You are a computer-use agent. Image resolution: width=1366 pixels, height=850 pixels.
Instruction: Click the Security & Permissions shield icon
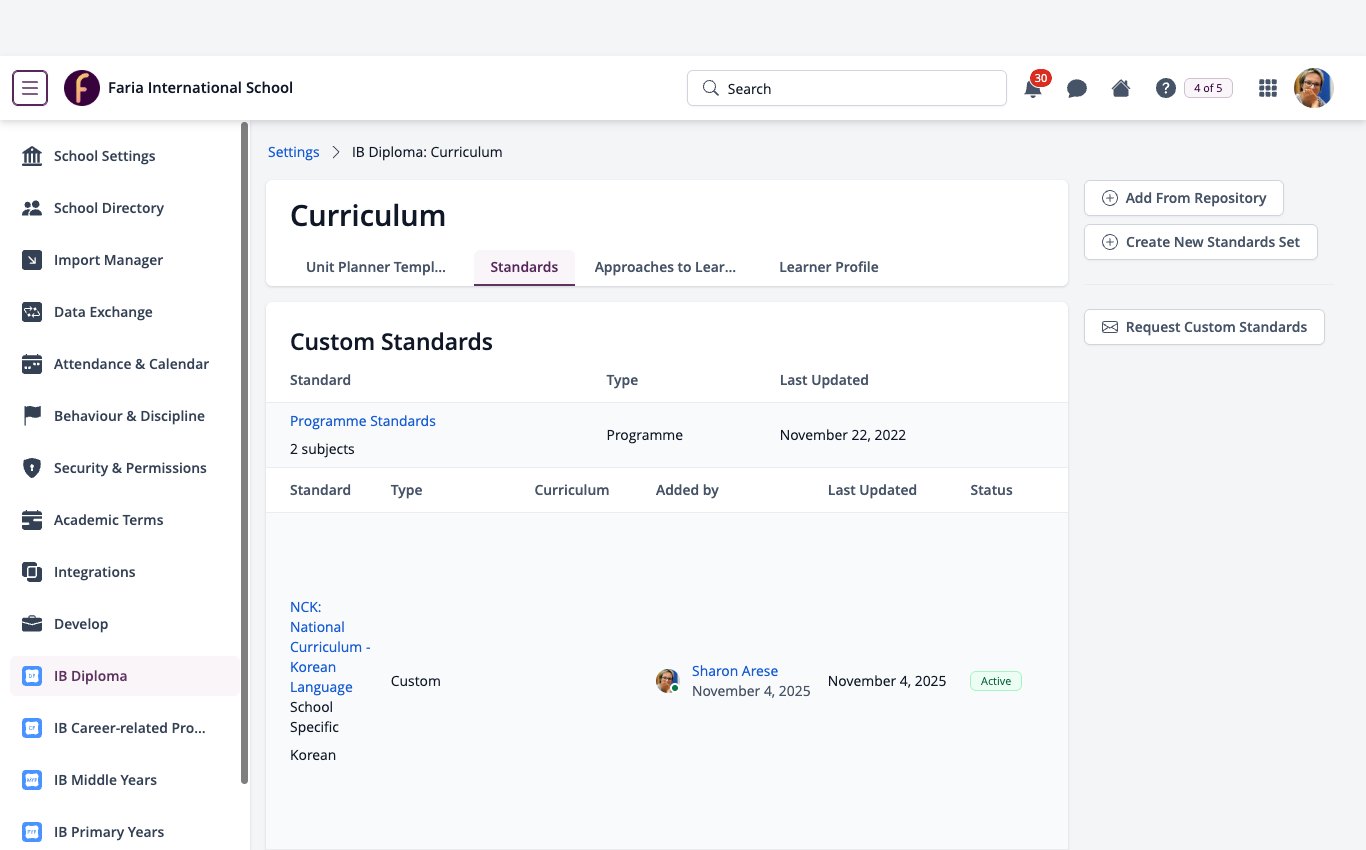point(32,468)
